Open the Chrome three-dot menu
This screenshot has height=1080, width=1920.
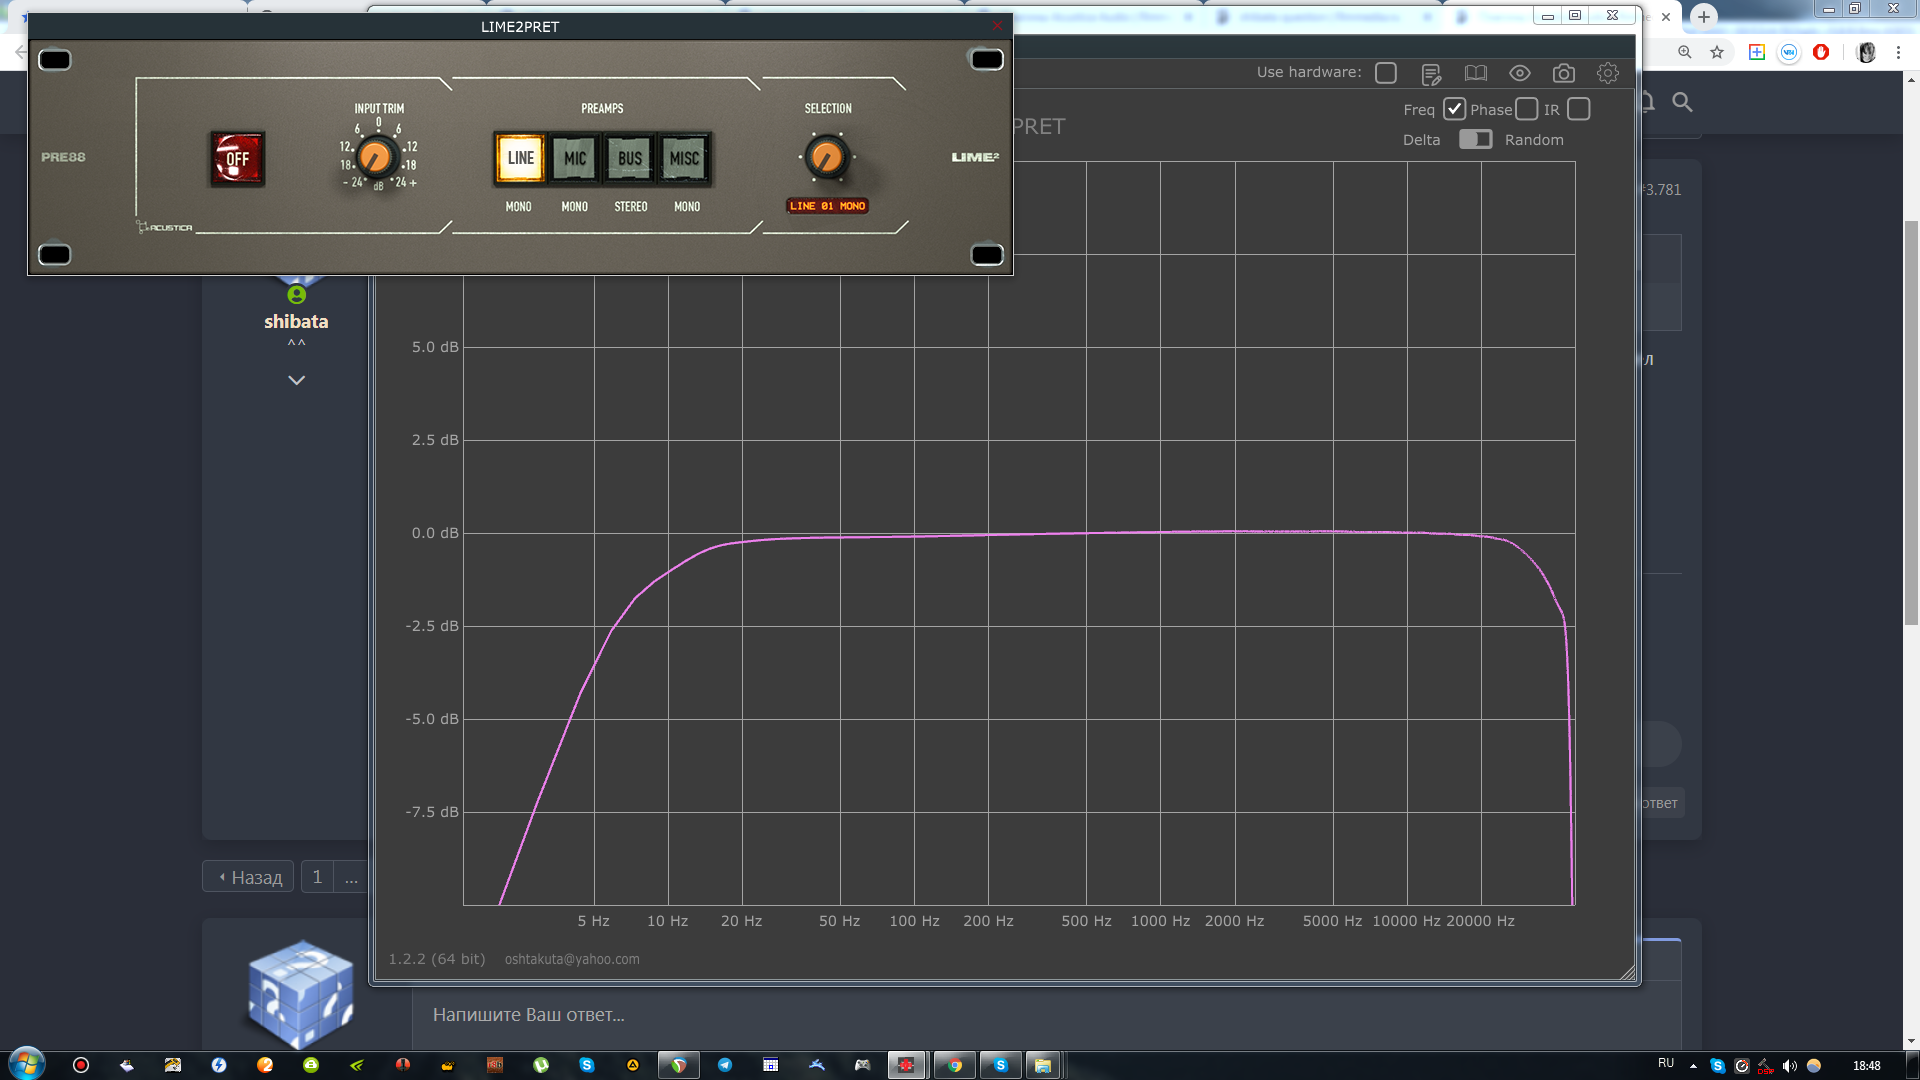[x=1898, y=52]
